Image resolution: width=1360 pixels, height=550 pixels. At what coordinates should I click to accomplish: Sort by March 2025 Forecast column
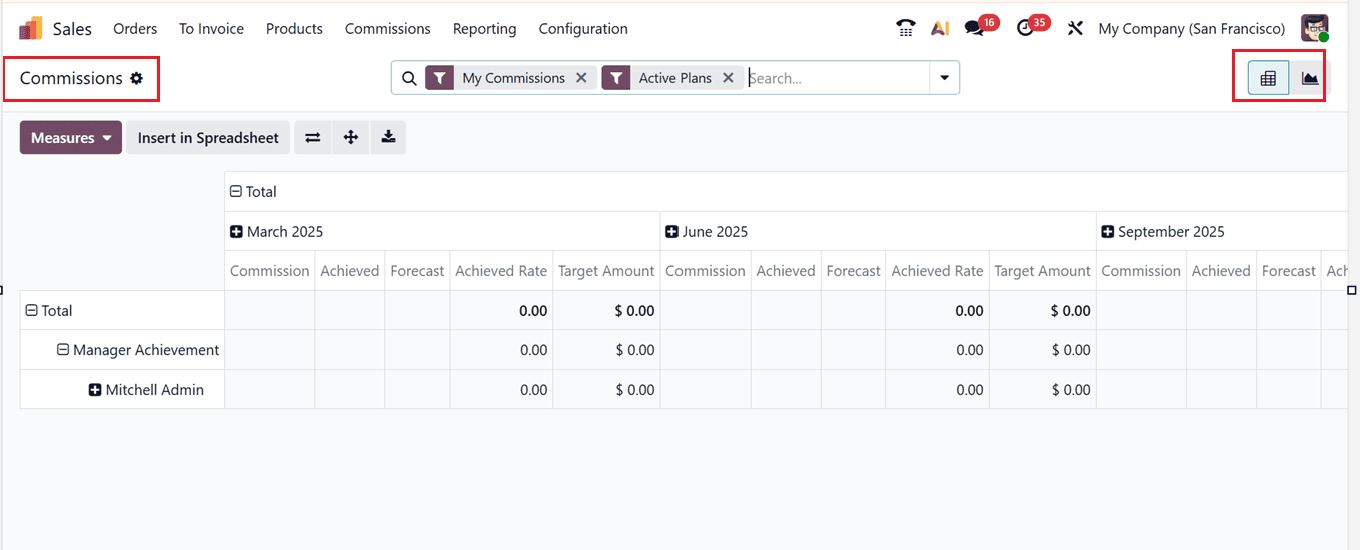coord(417,271)
